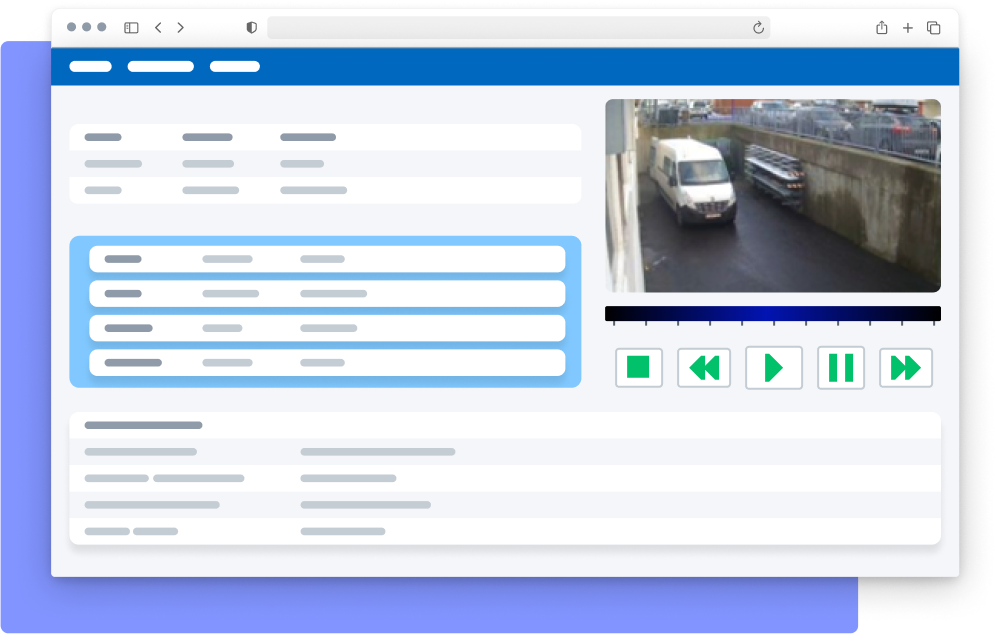The image size is (1000, 634).
Task: Click the privacy shield icon
Action: (251, 28)
